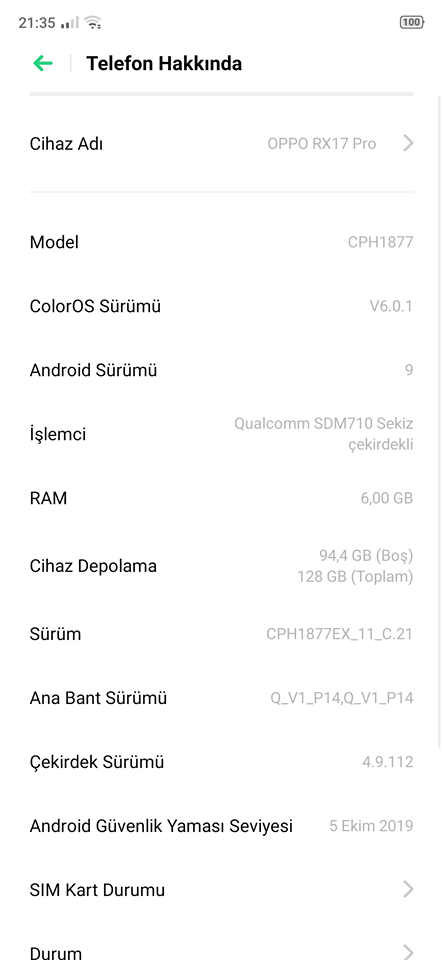Tap the 21:35 clock in status bar
443x960 pixels.
(37, 23)
